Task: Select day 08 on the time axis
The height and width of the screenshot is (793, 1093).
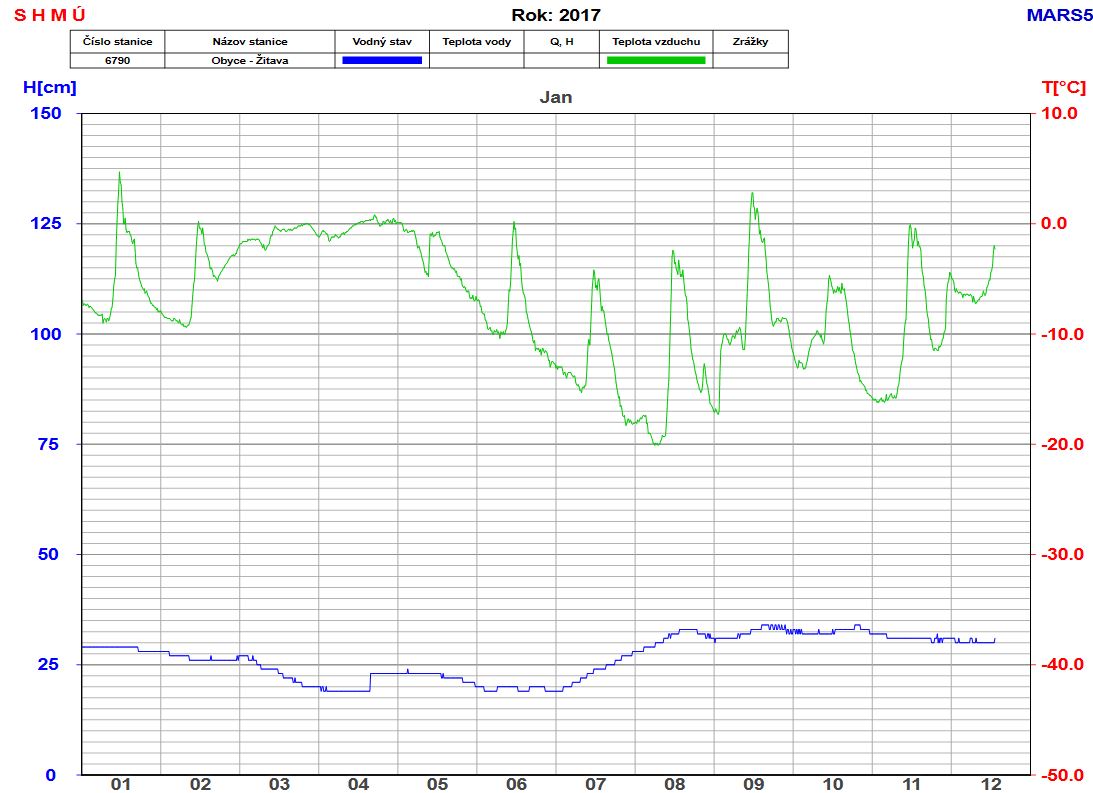Action: (x=674, y=784)
